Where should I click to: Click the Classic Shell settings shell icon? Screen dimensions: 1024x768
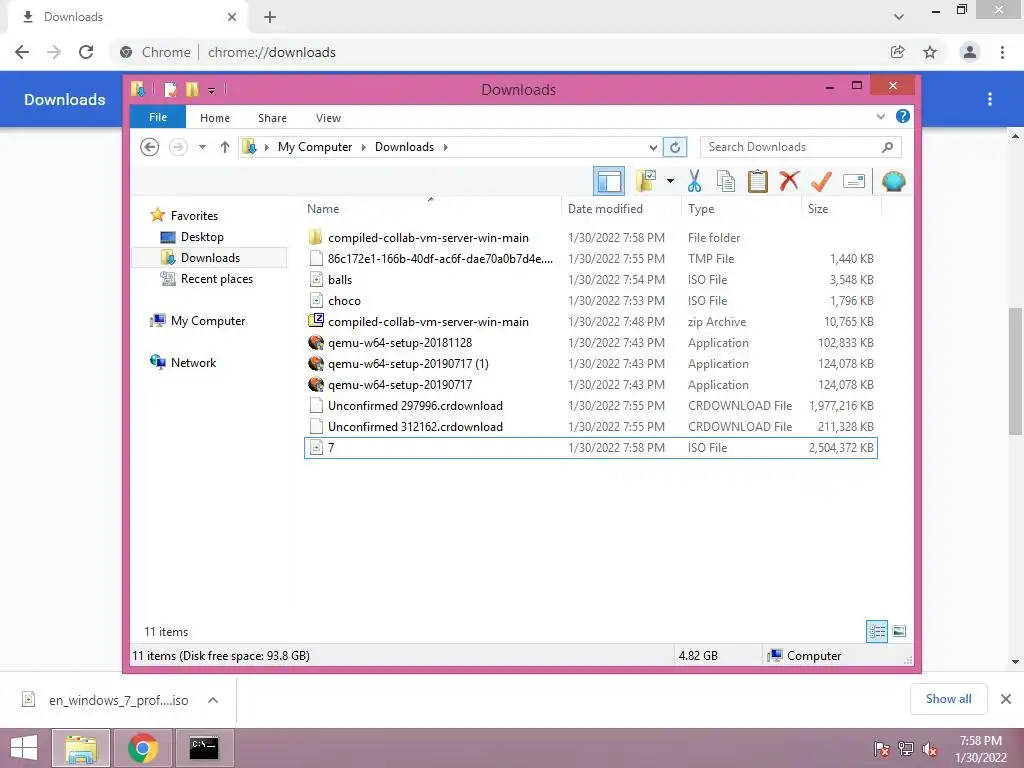pos(893,181)
